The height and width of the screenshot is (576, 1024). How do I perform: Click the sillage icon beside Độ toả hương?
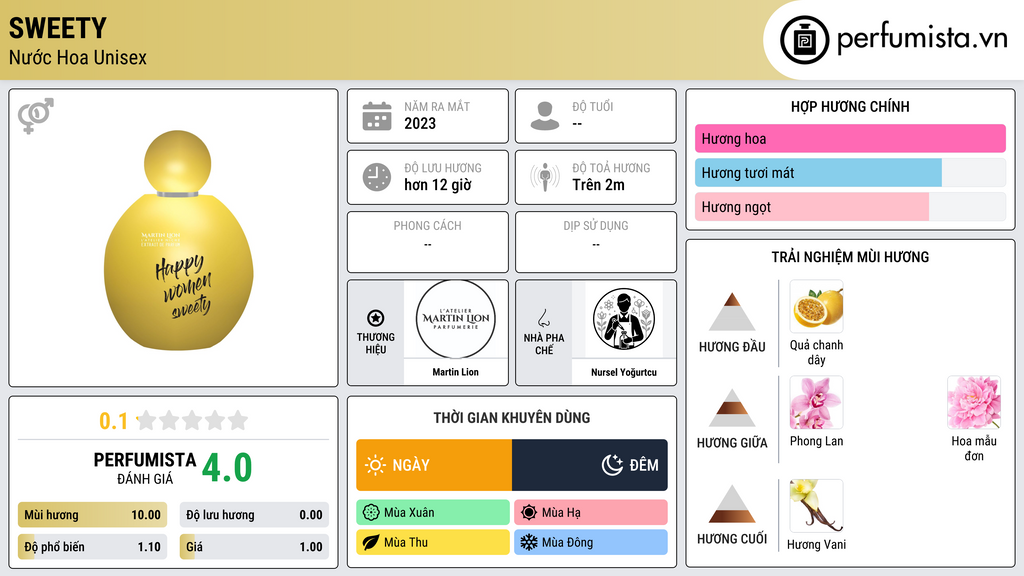[x=545, y=177]
